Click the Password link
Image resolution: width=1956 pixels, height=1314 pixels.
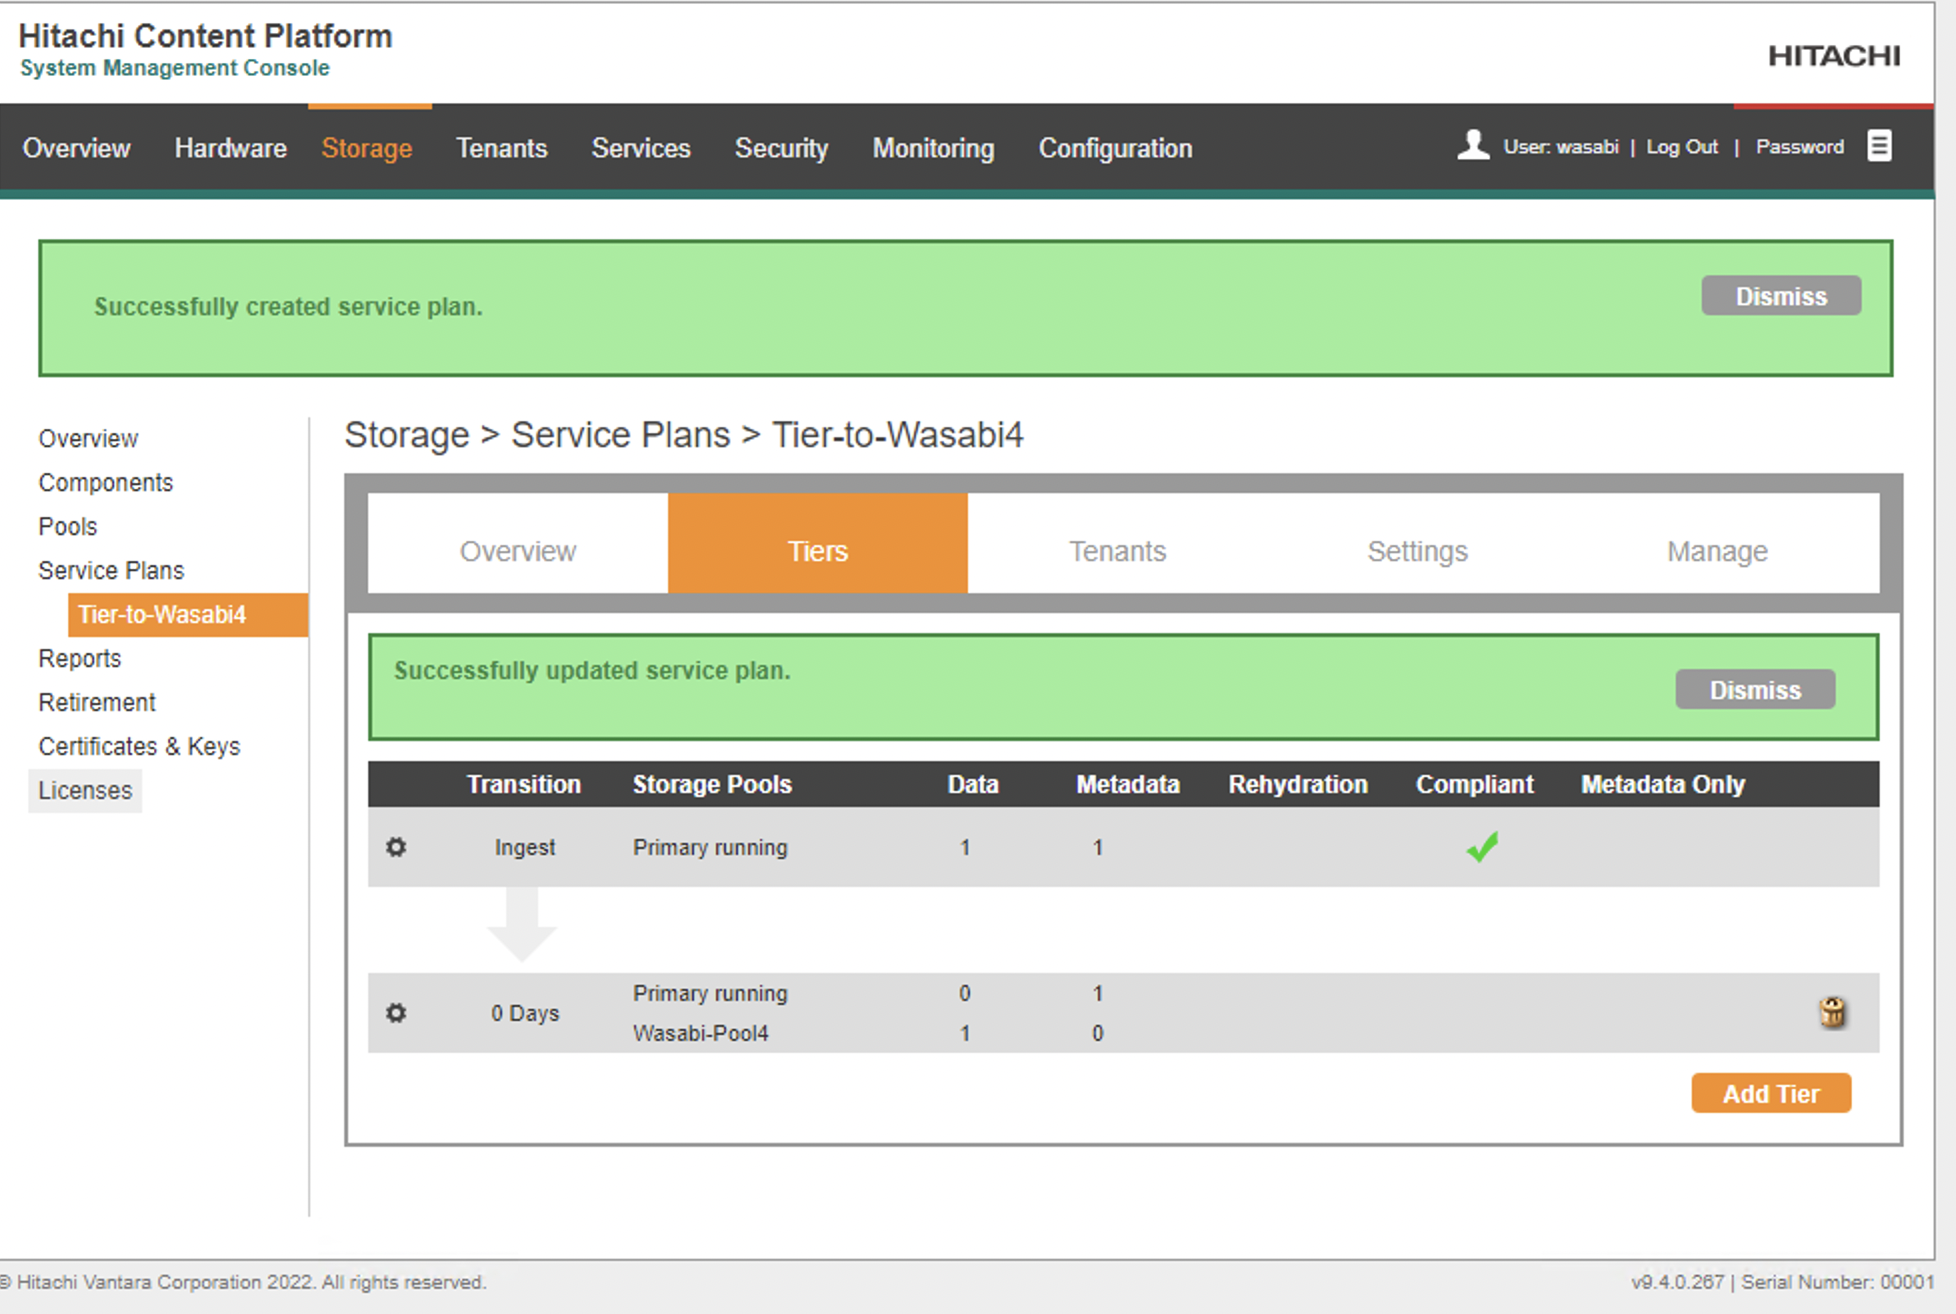click(x=1800, y=147)
